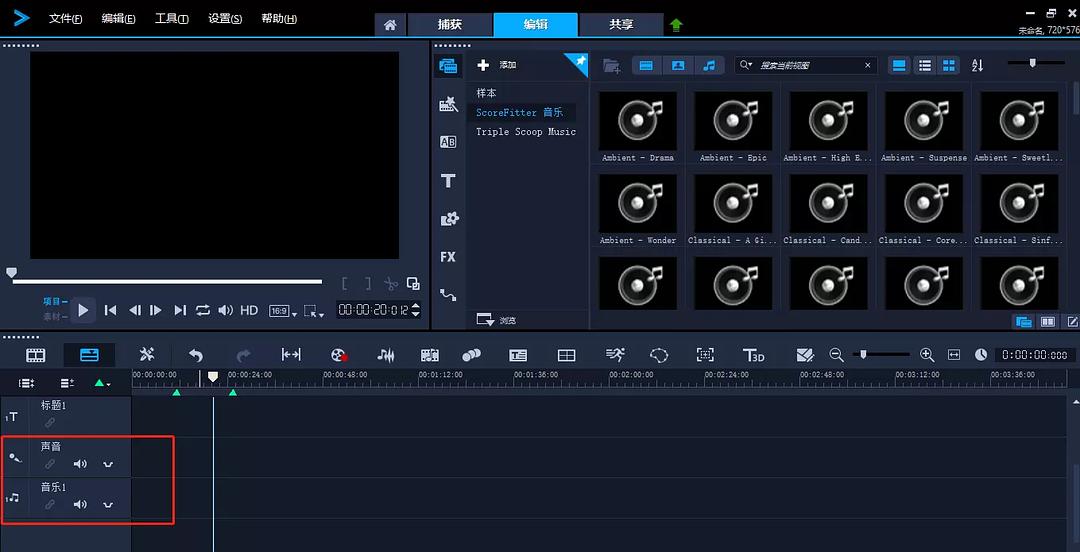Open the 工具 menu
The height and width of the screenshot is (552, 1080).
pyautogui.click(x=172, y=19)
